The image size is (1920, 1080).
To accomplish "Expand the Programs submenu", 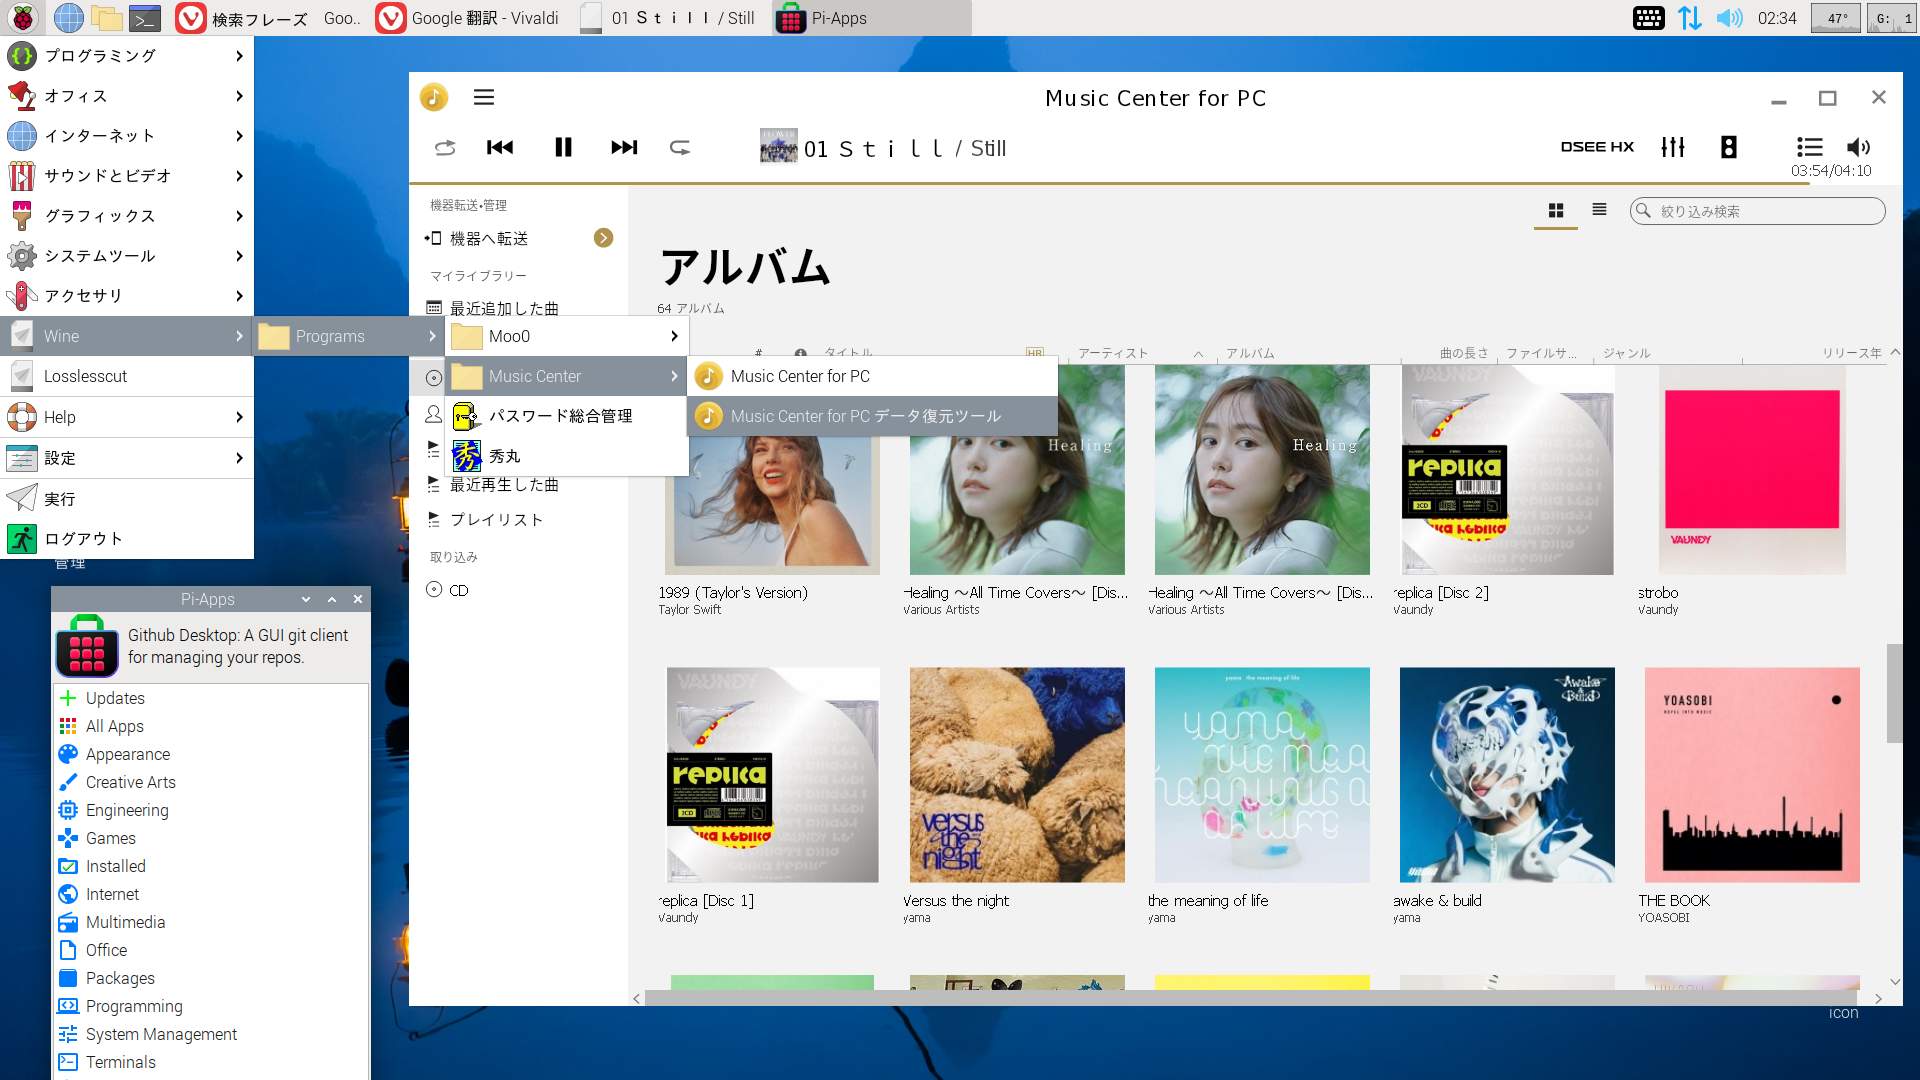I will pyautogui.click(x=348, y=336).
